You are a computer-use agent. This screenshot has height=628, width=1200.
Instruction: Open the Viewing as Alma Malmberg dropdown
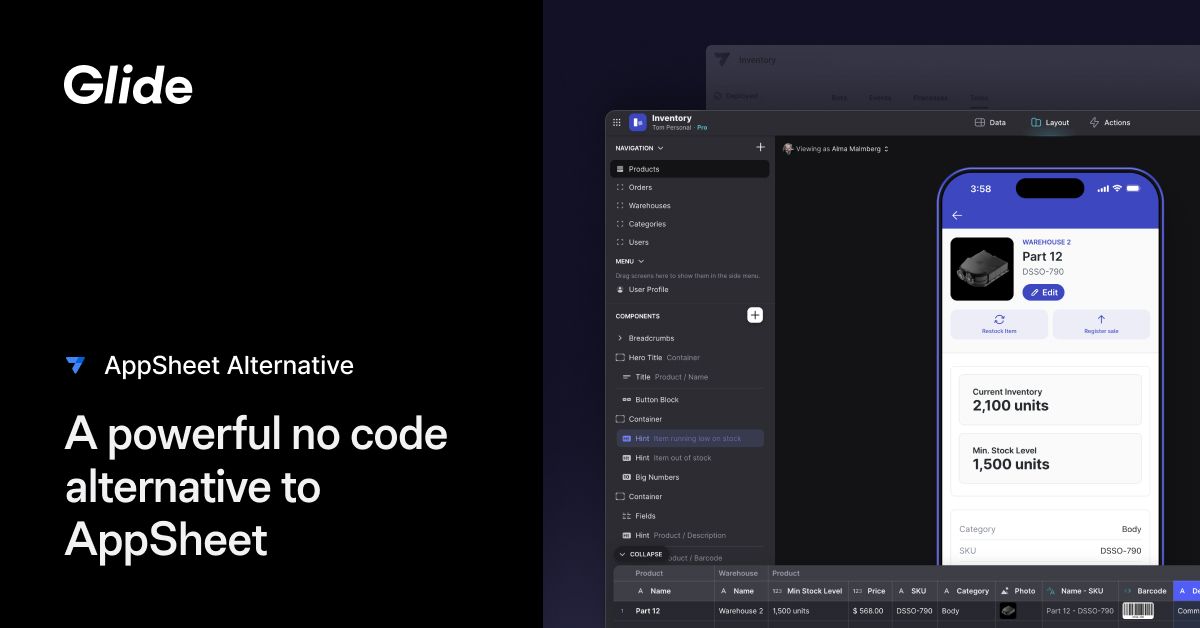coord(836,148)
